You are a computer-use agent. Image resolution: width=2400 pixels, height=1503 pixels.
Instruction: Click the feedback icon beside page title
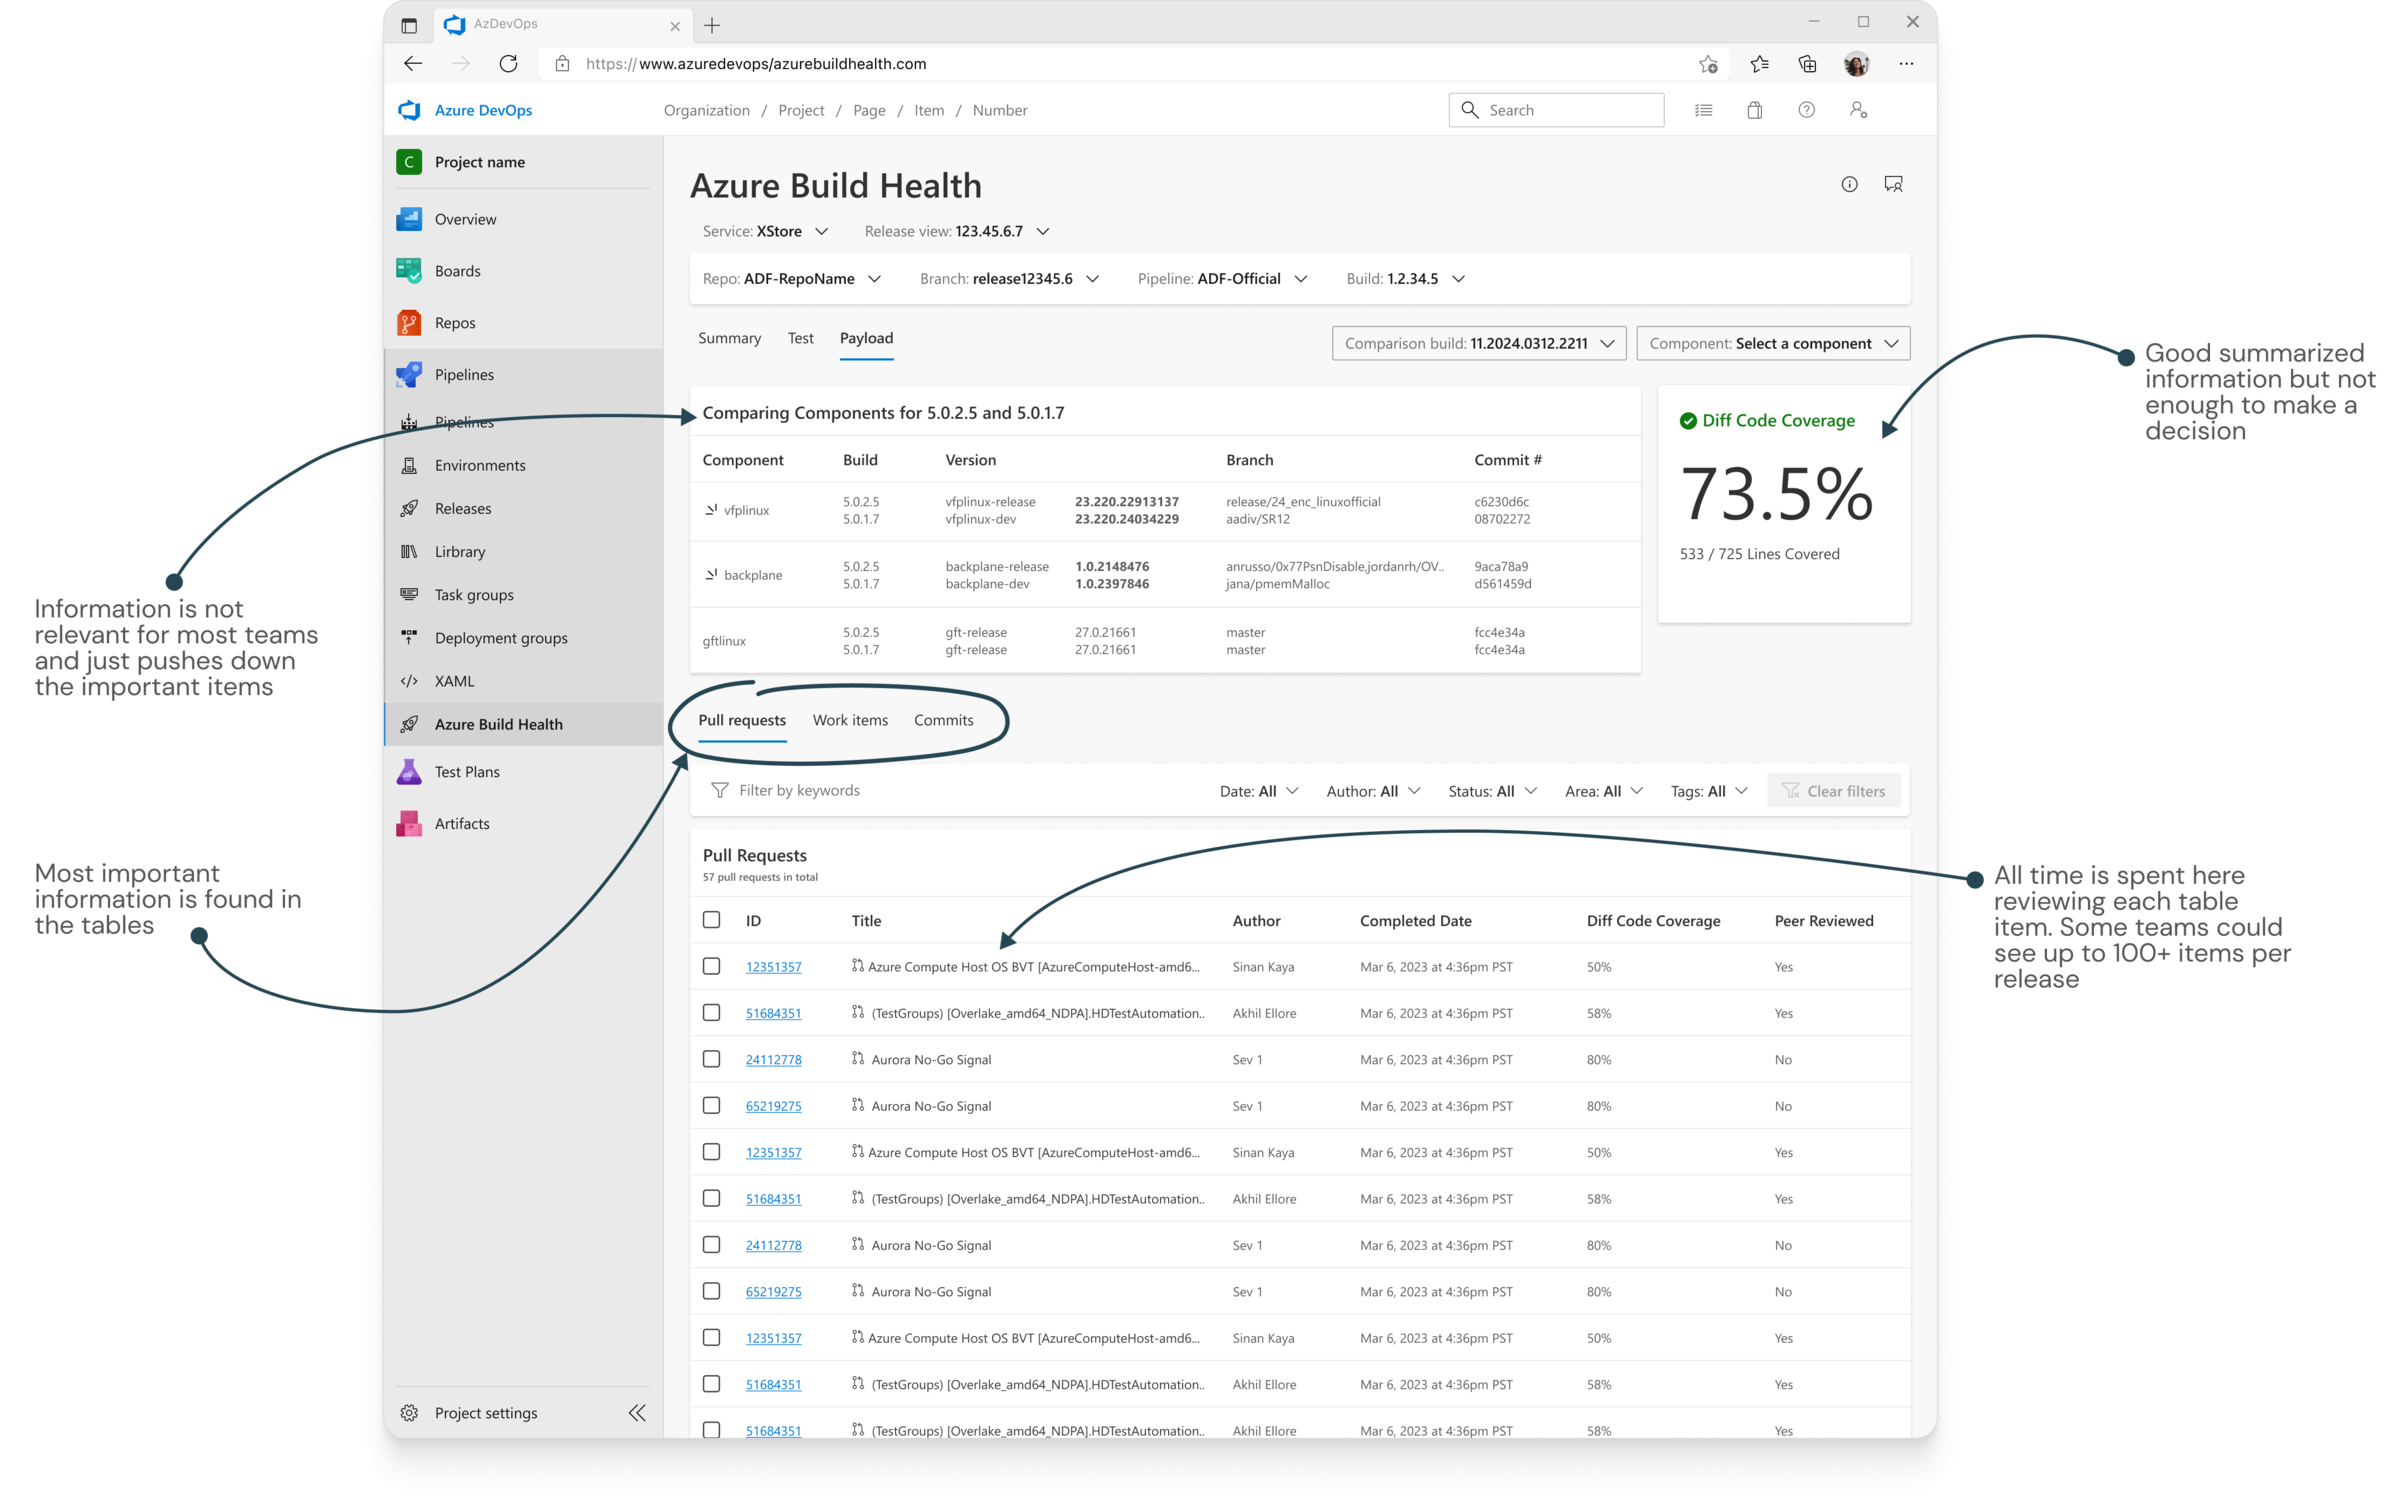click(1893, 184)
